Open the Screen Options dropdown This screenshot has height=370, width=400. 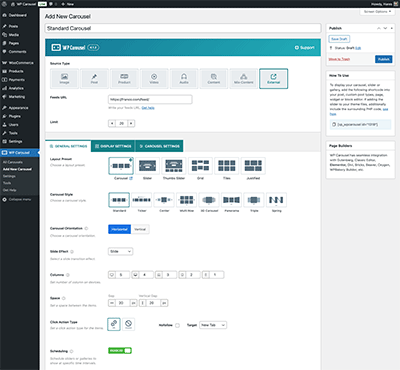377,12
